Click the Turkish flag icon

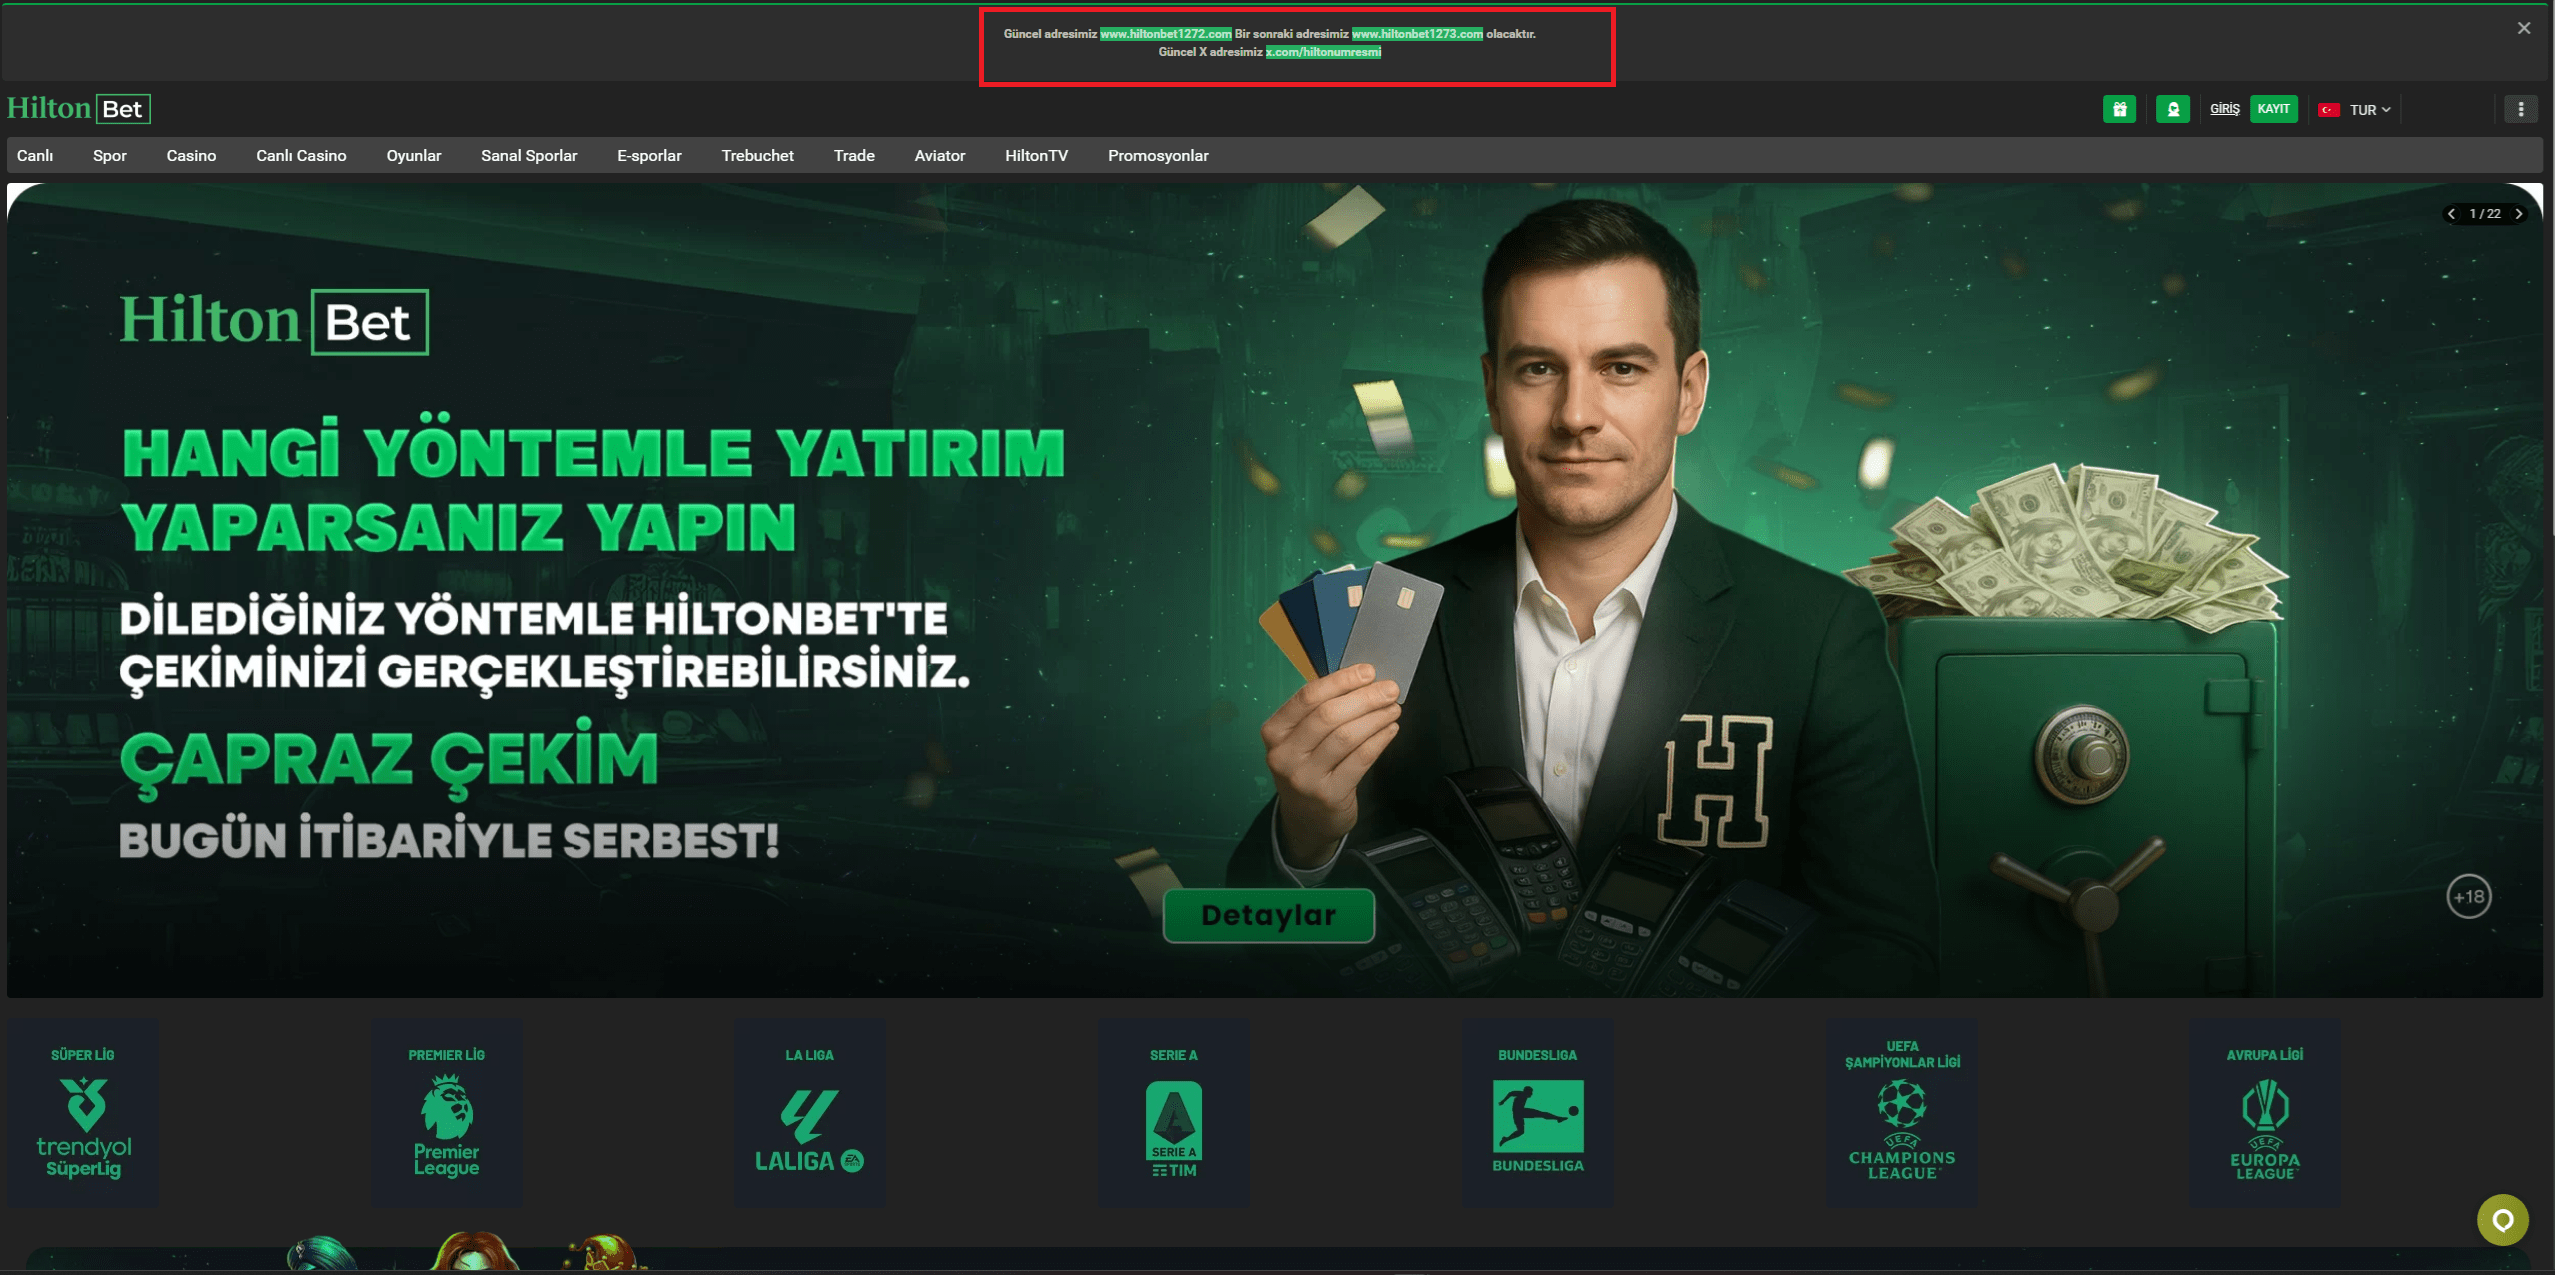[x=2329, y=110]
